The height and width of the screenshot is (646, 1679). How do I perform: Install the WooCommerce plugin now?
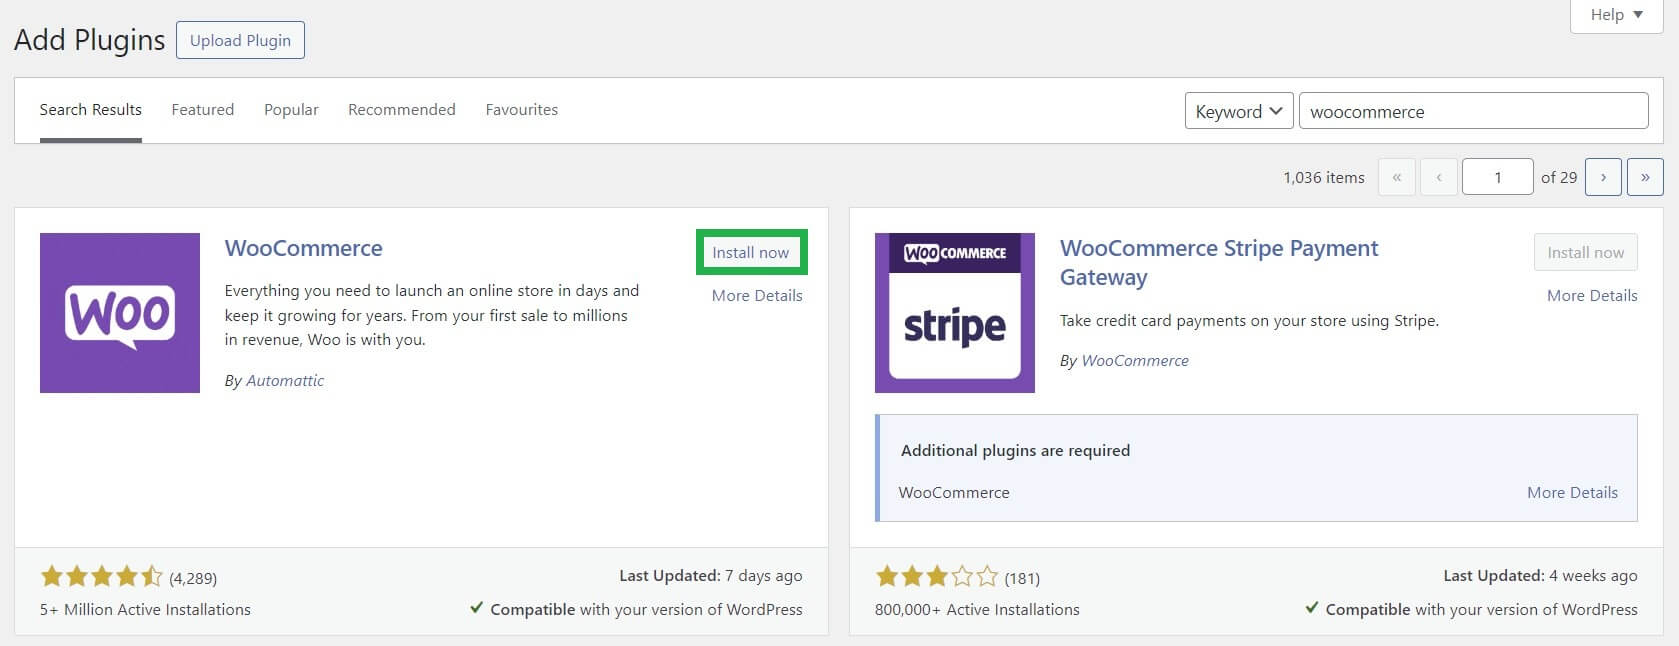coord(751,252)
